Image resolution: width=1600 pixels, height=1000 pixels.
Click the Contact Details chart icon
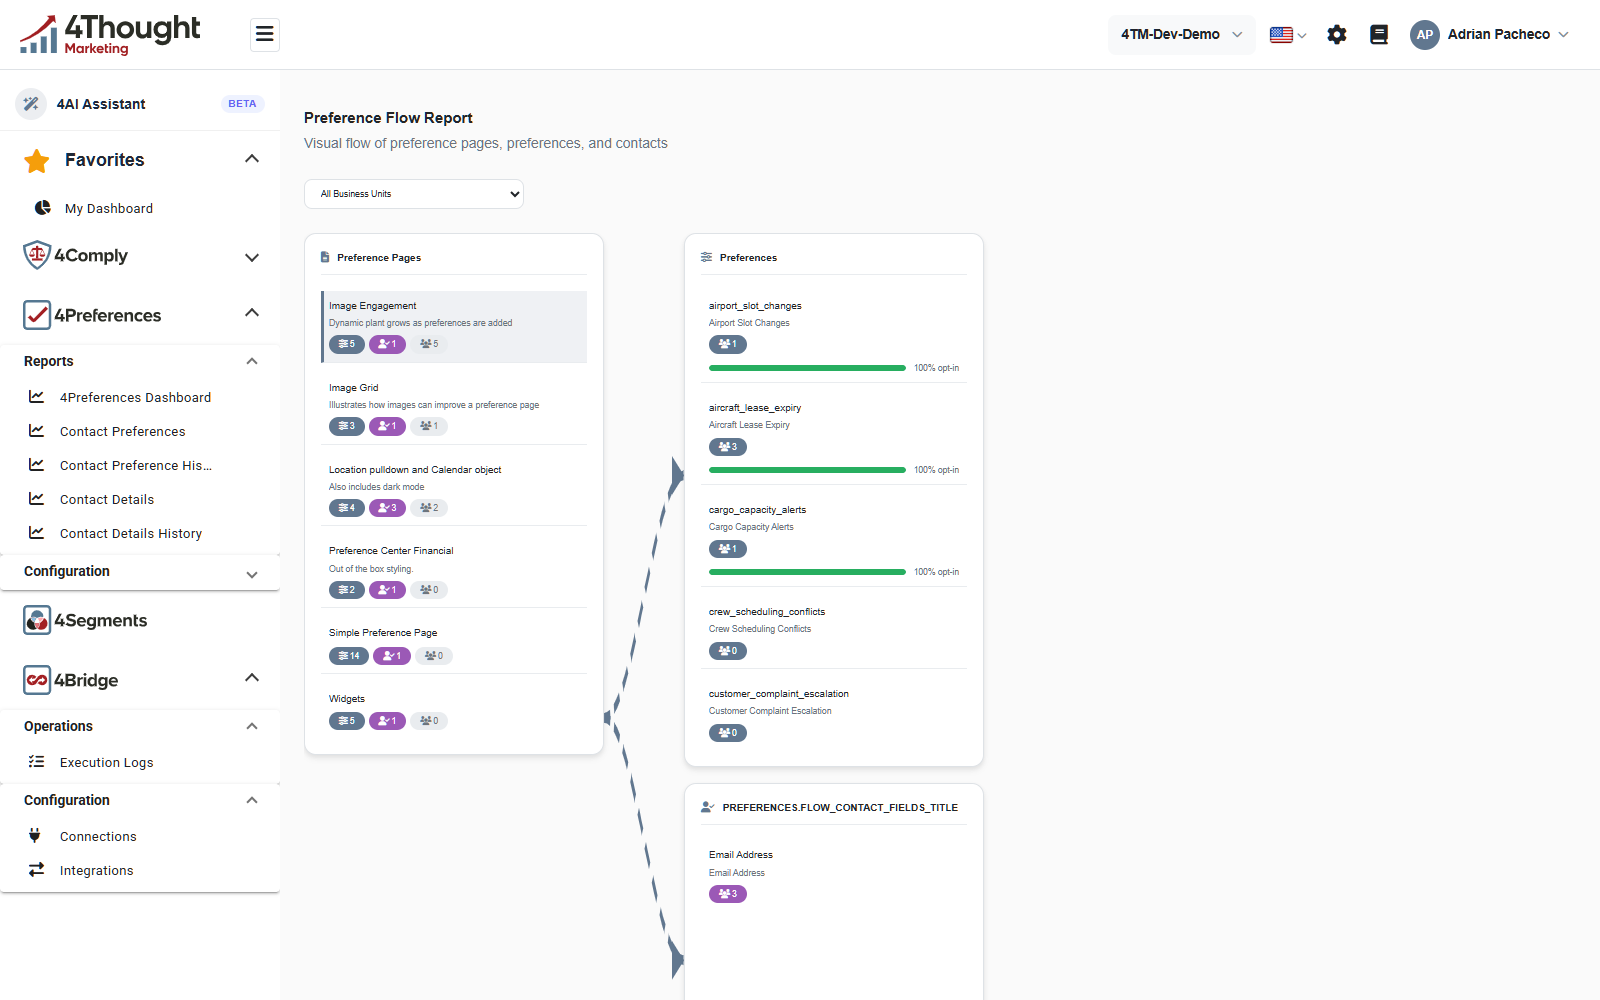(37, 499)
